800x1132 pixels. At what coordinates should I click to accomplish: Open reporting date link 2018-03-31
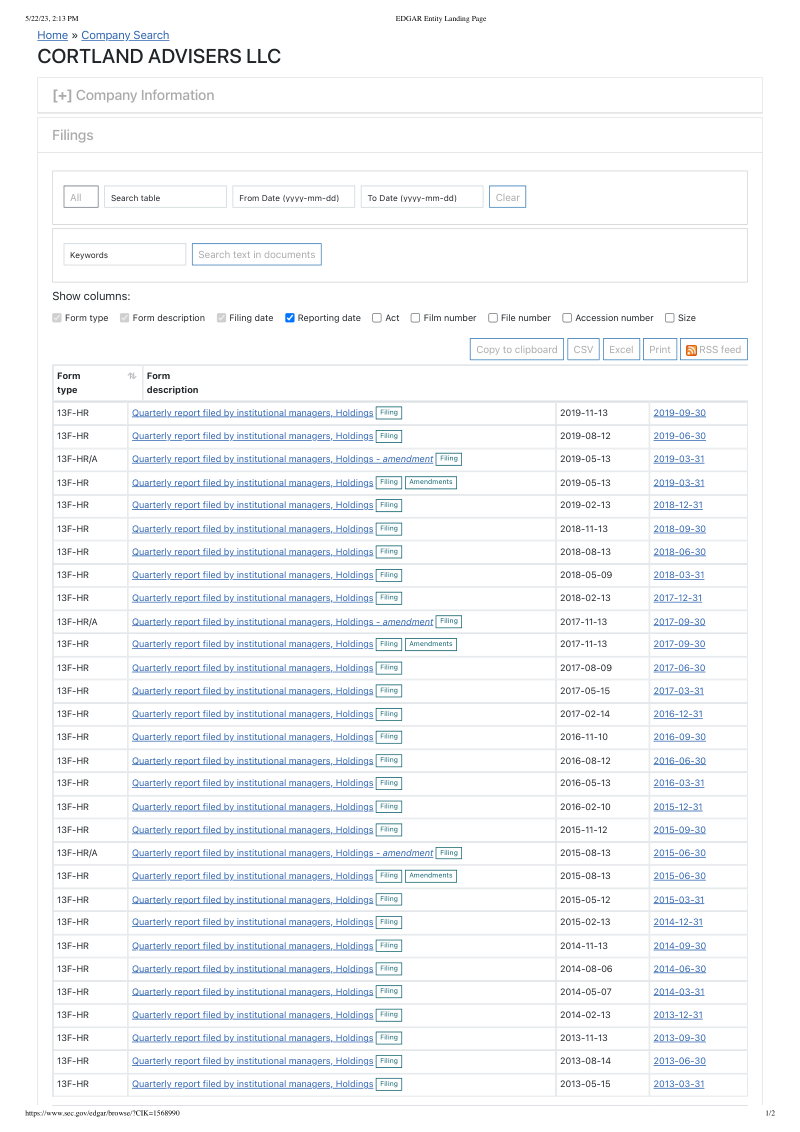click(x=679, y=575)
